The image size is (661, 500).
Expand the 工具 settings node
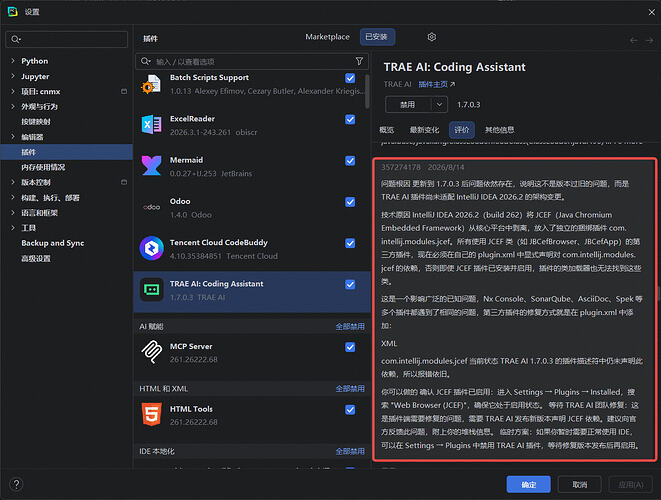point(13,228)
